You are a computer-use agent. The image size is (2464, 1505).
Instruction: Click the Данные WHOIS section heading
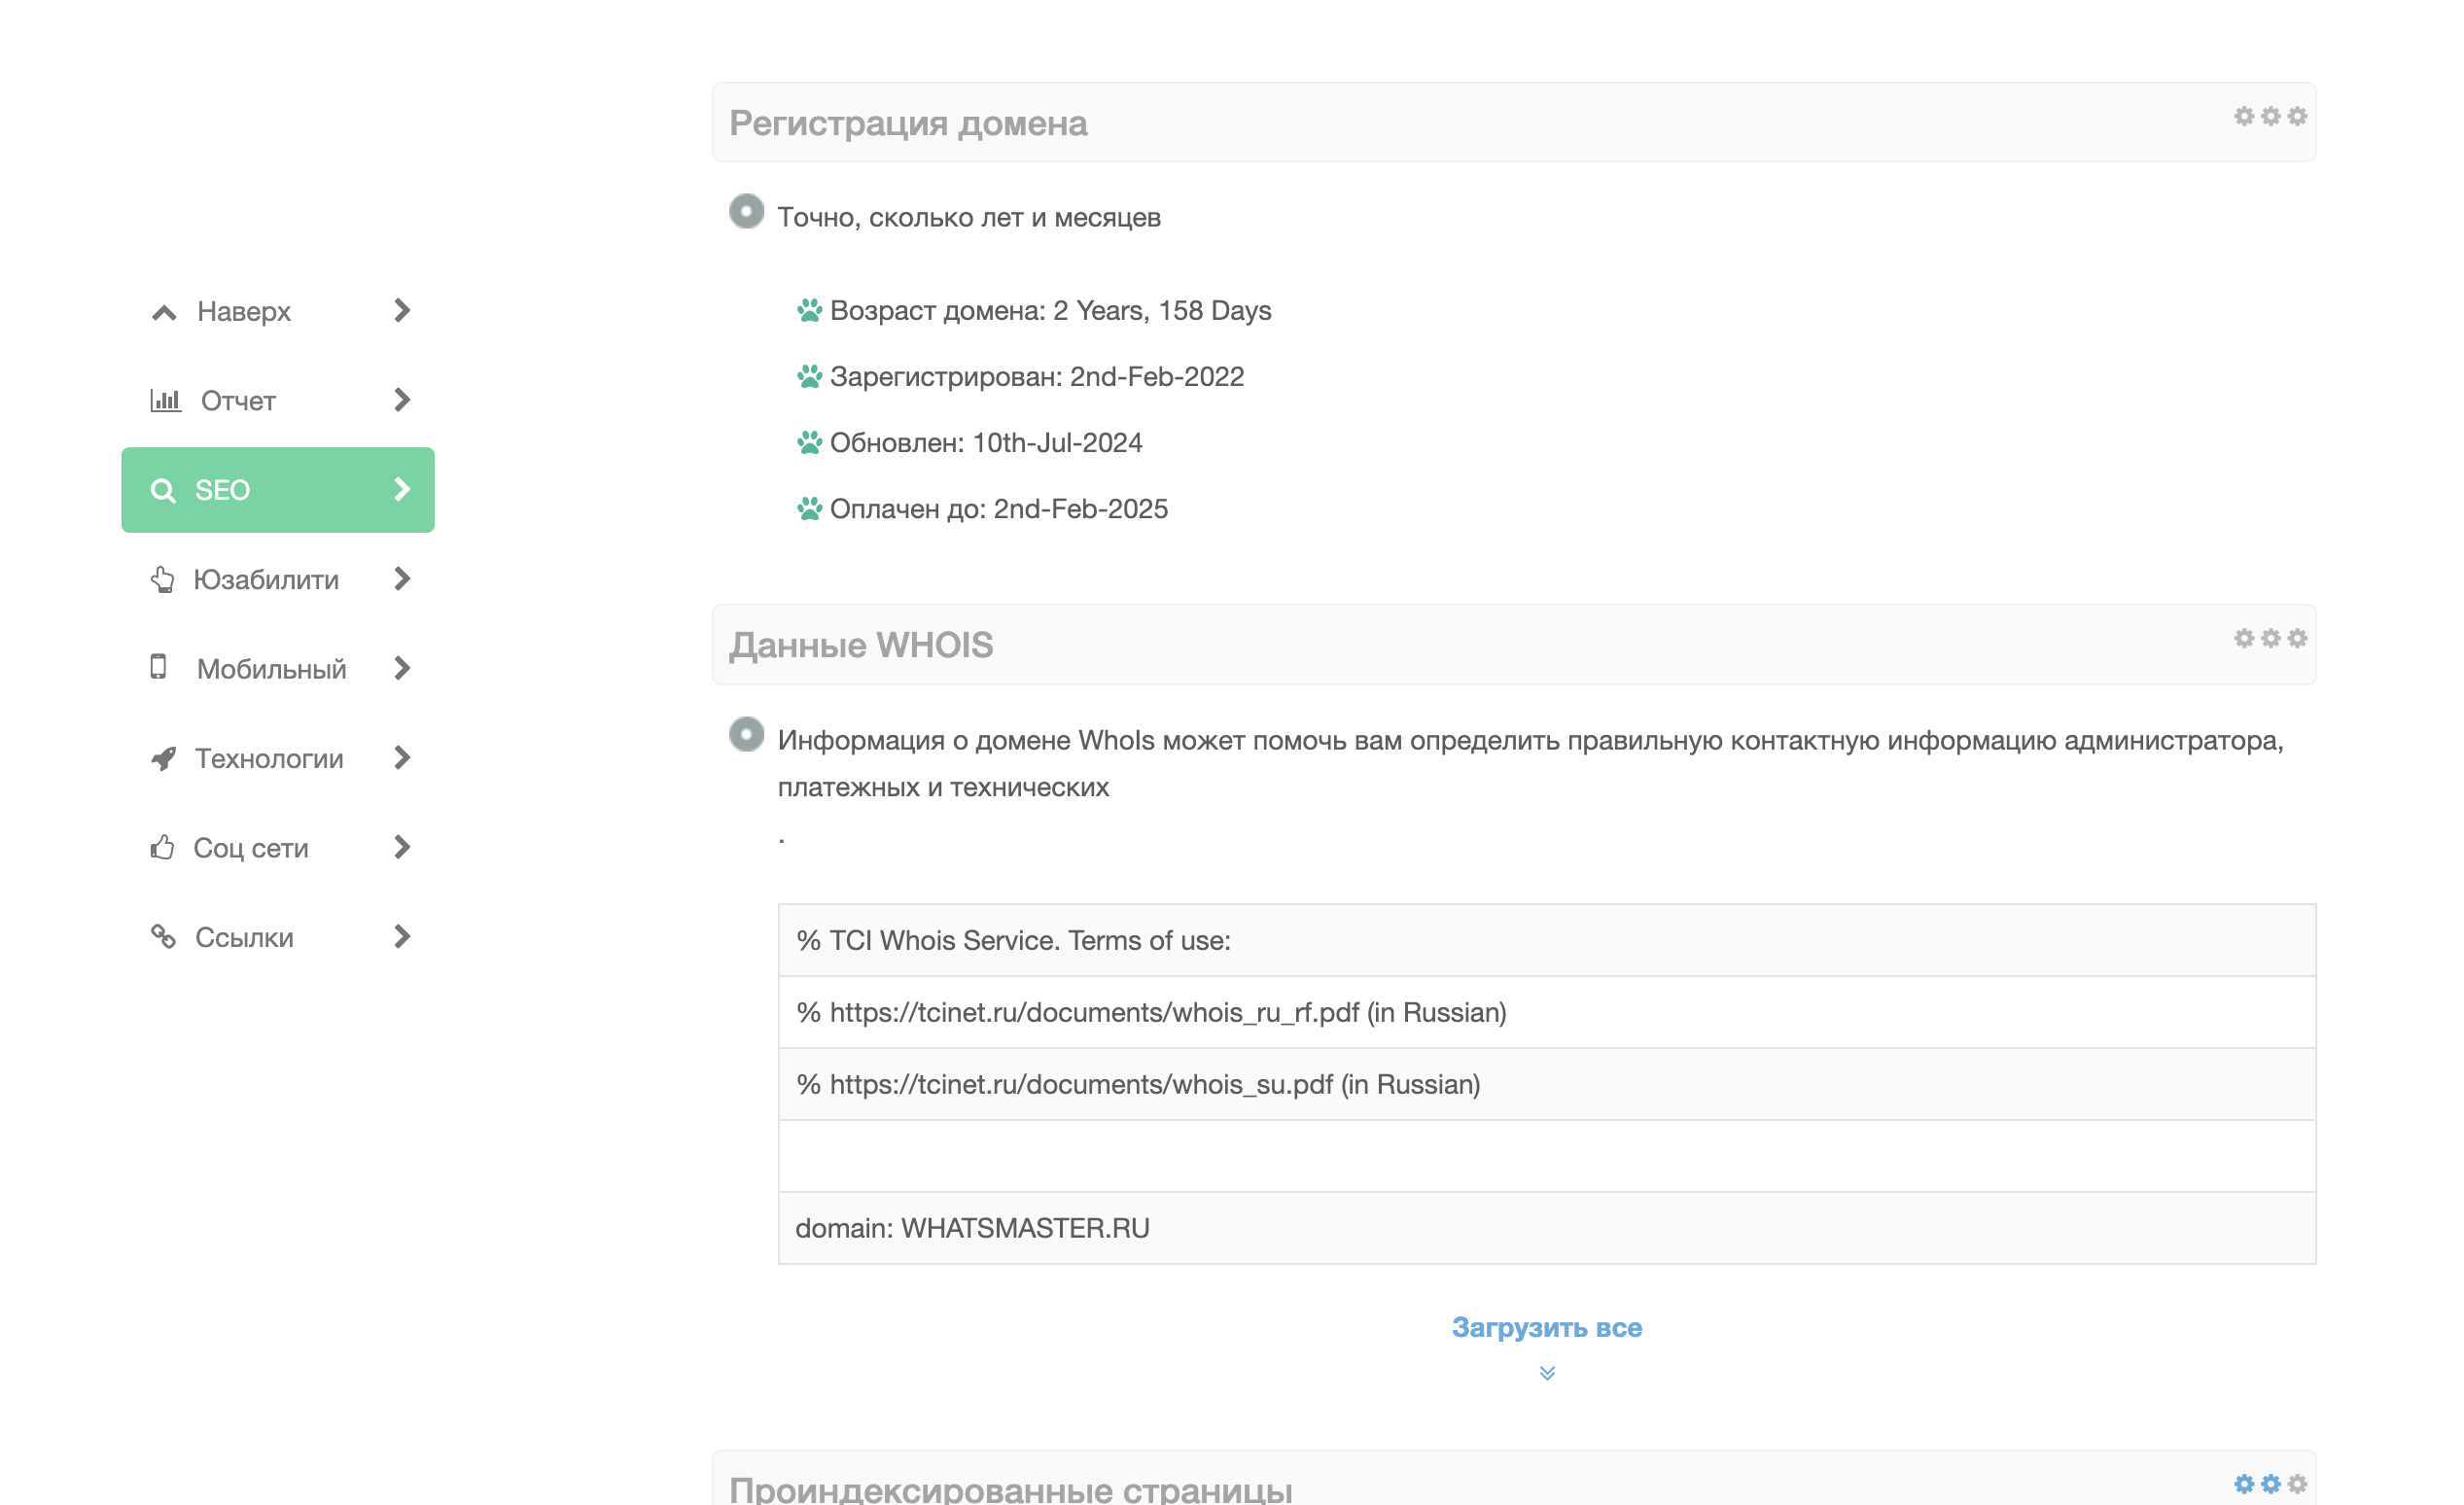pos(861,645)
